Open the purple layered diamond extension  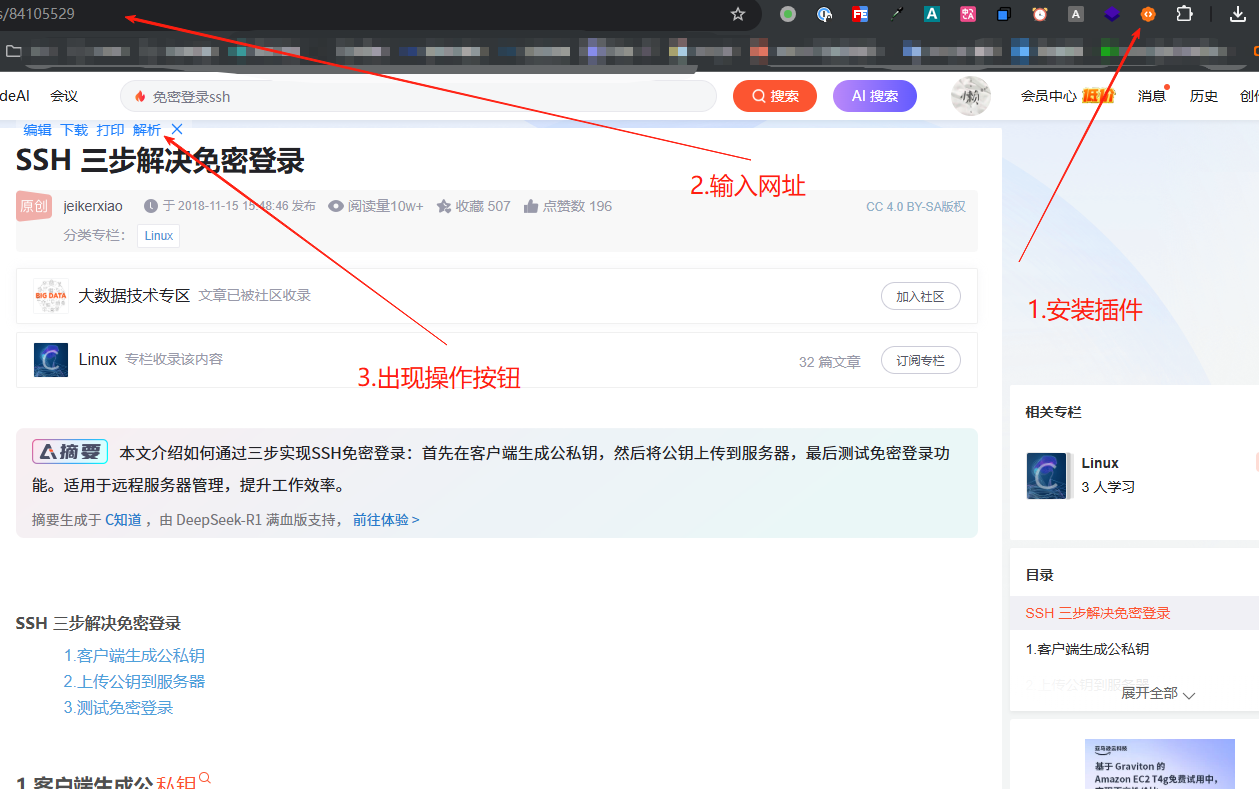[x=1112, y=14]
